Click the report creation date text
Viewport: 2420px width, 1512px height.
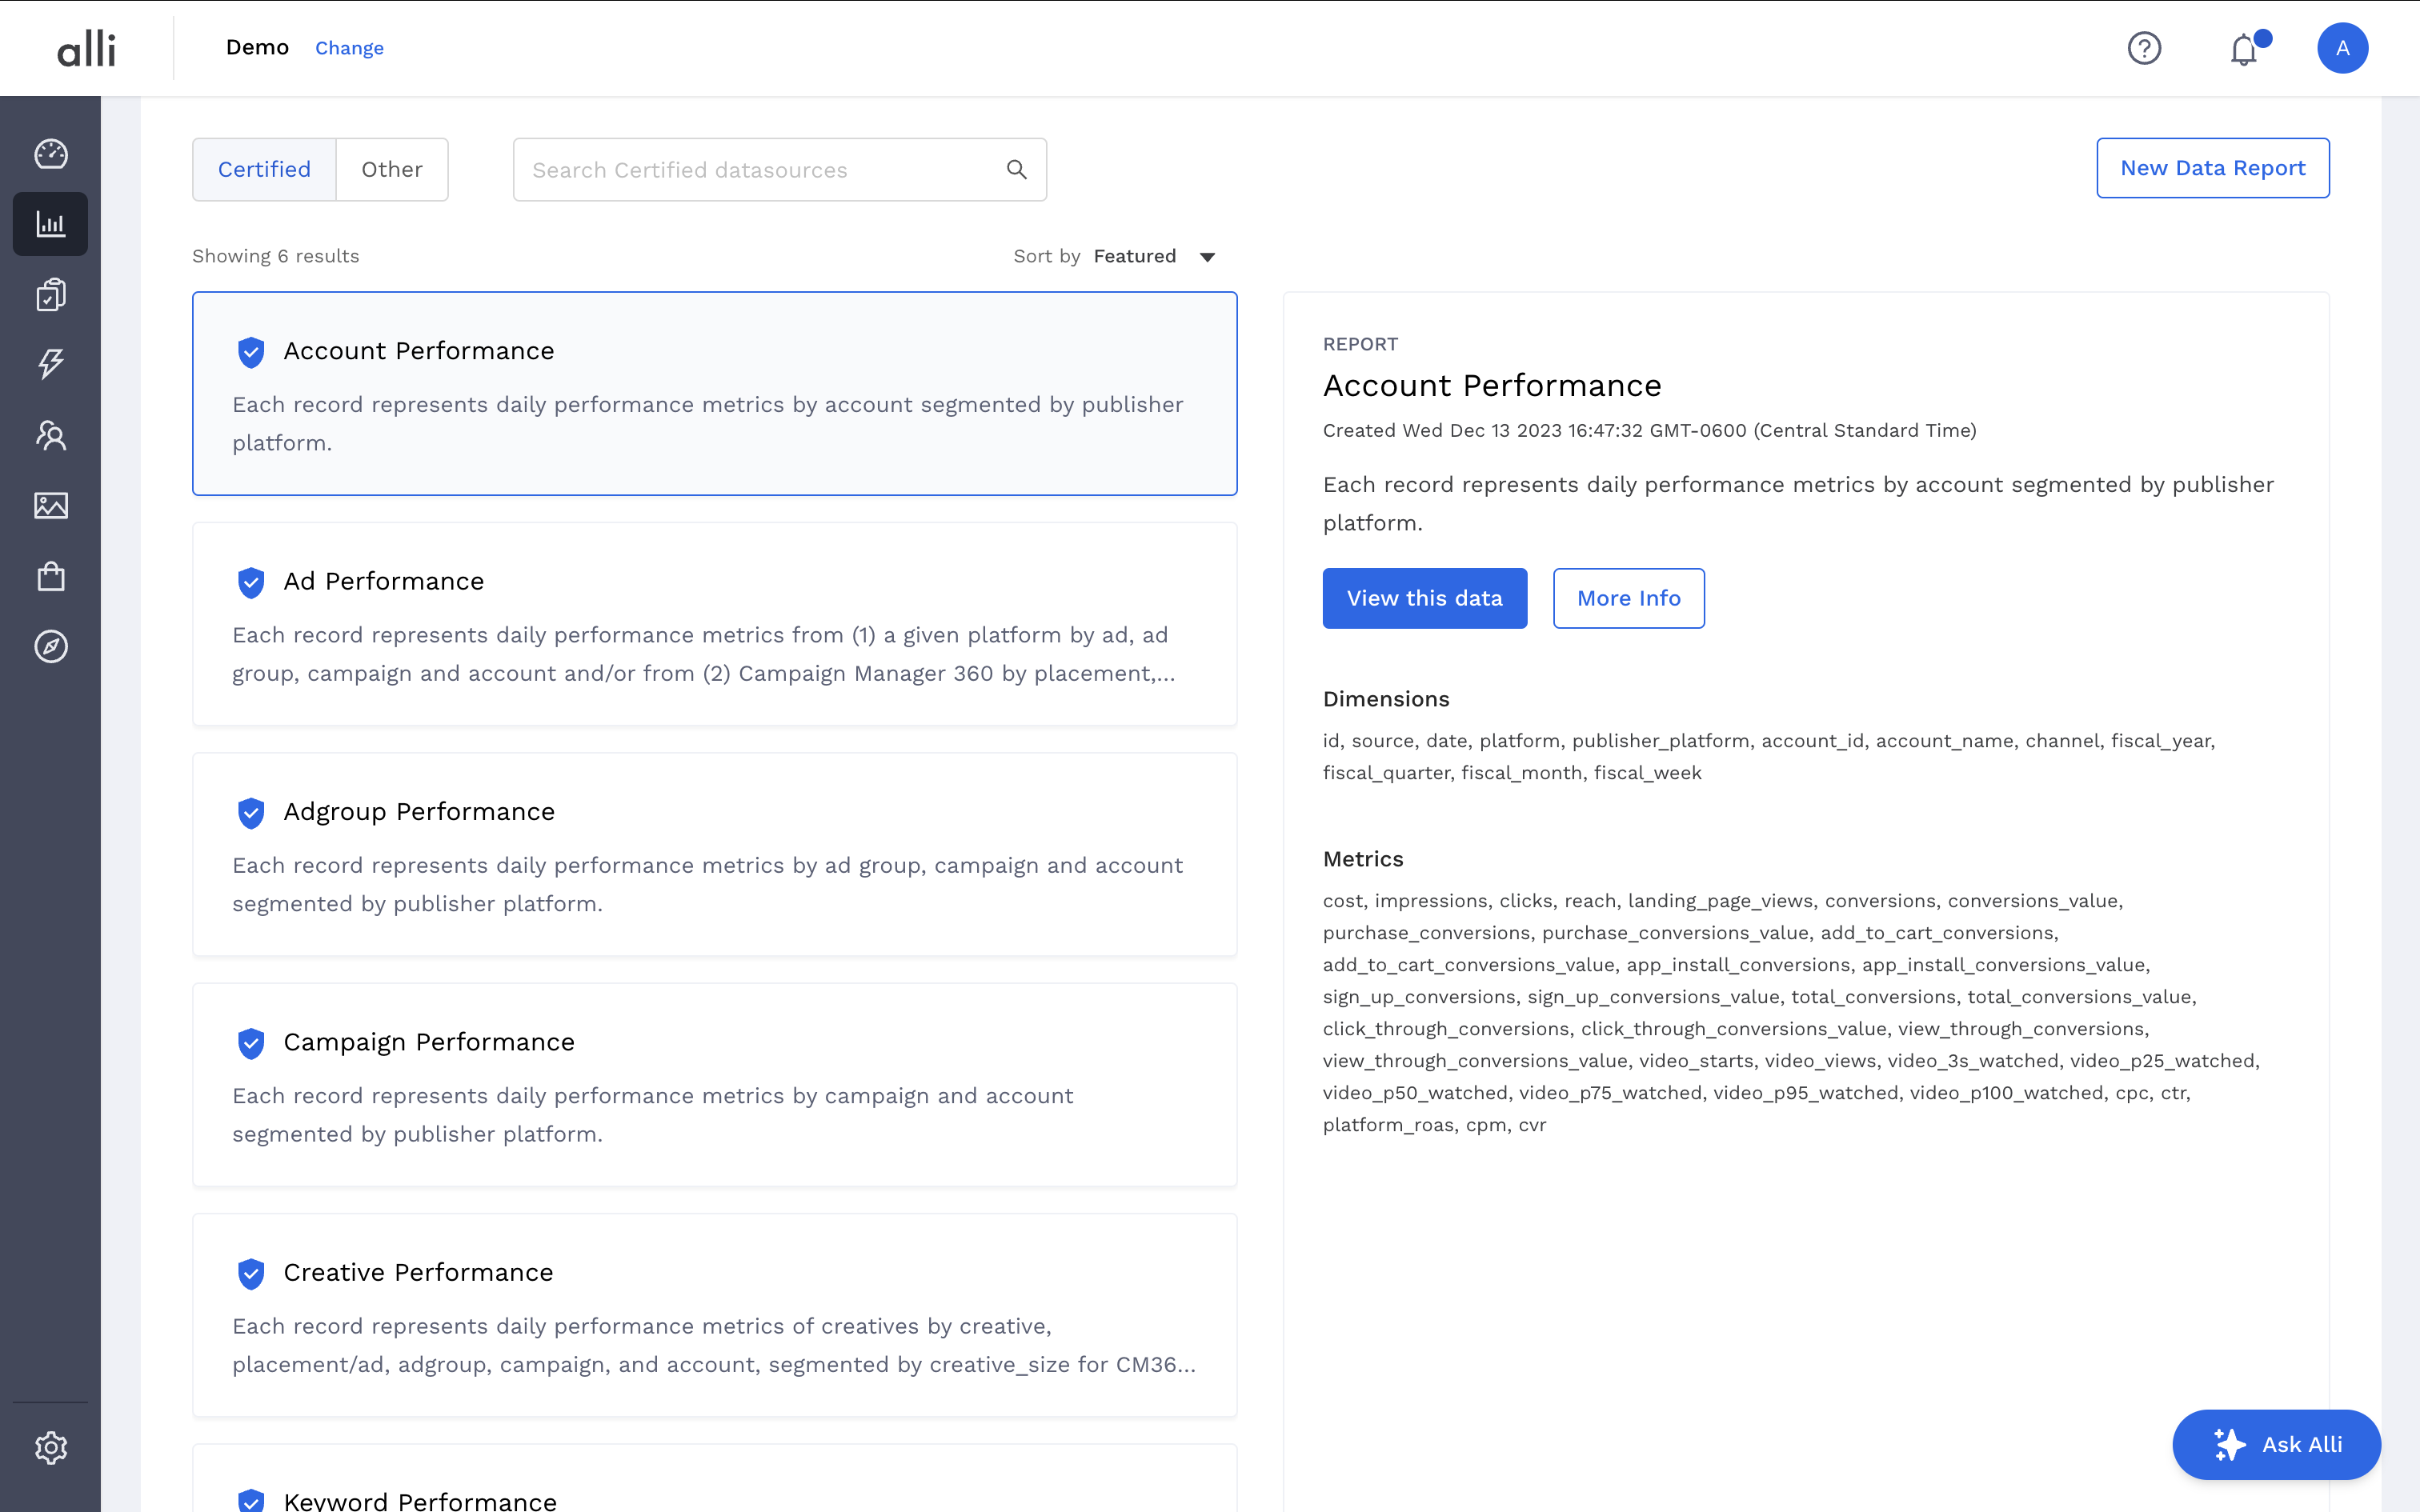point(1649,430)
